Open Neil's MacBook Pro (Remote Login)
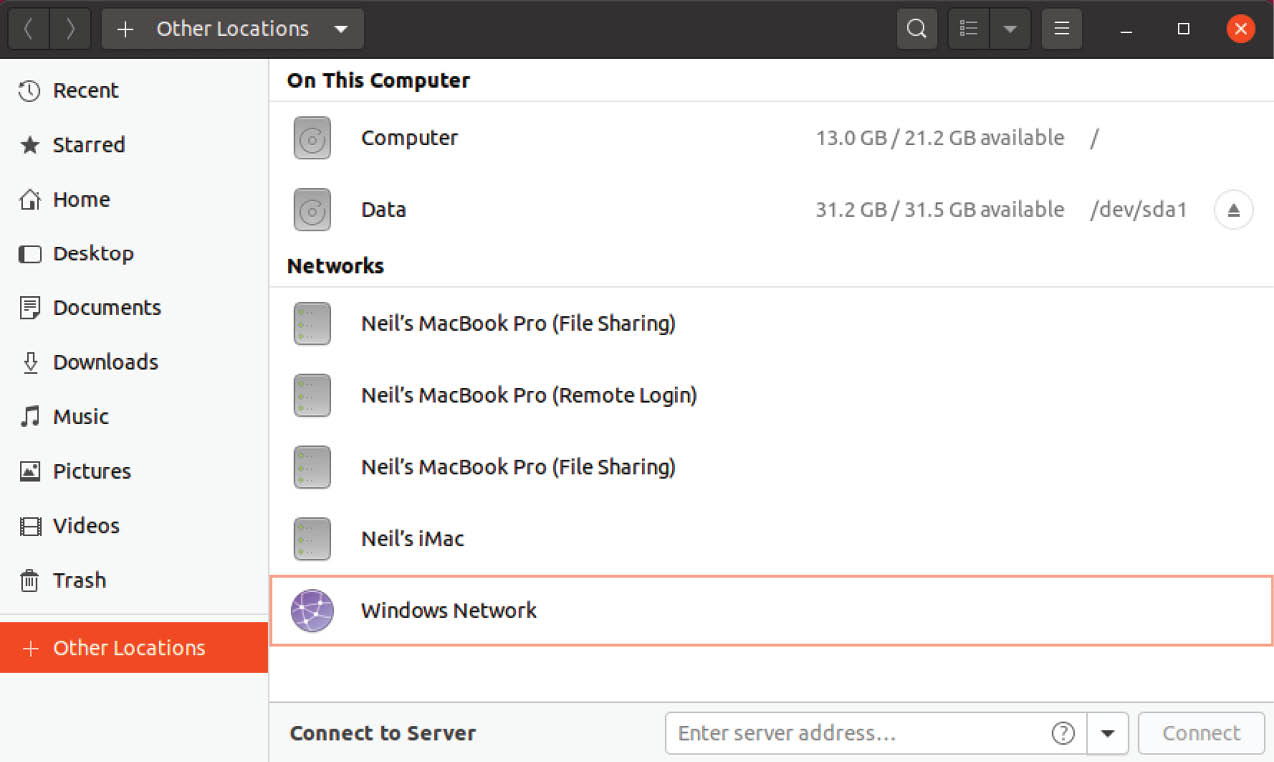The height and width of the screenshot is (762, 1274). click(528, 395)
